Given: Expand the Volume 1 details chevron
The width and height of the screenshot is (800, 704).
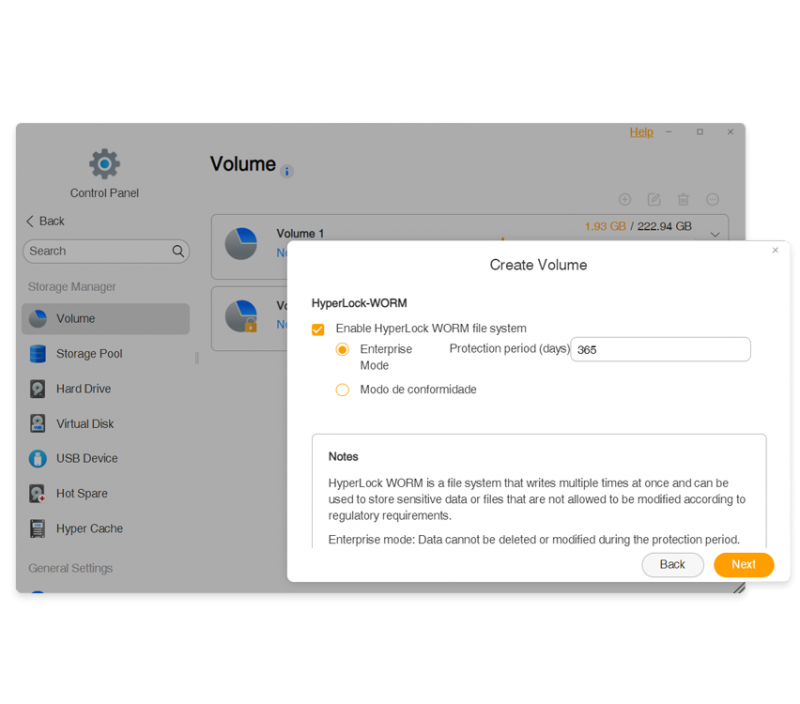Looking at the screenshot, I should pyautogui.click(x=715, y=235).
